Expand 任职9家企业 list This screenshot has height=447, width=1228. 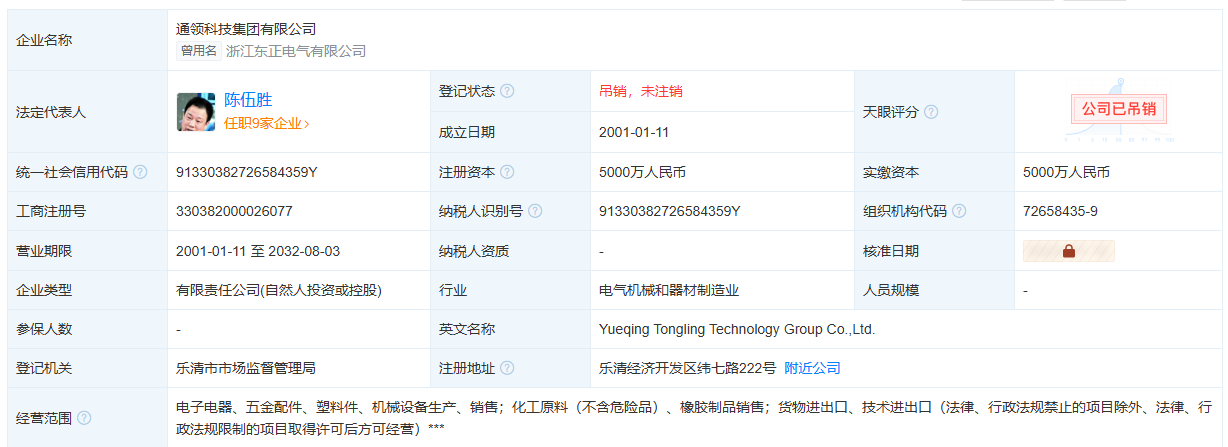pyautogui.click(x=266, y=124)
